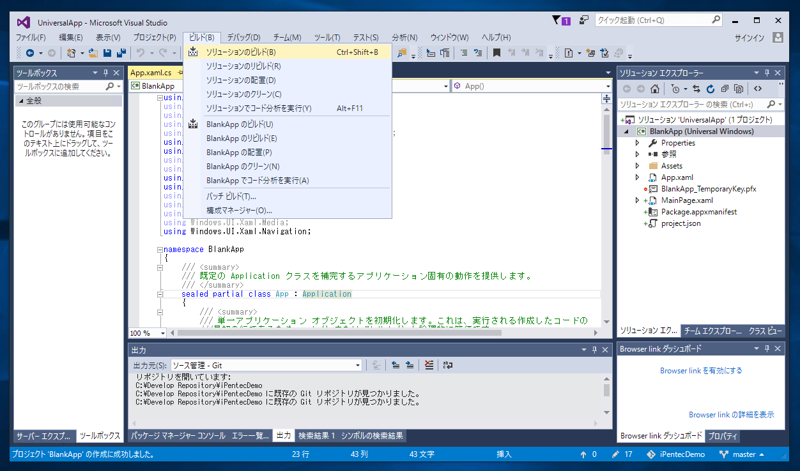Toggle auto-hide pin on ソリューション エクスプローラー panel
This screenshot has height=471, width=800.
pyautogui.click(x=767, y=73)
